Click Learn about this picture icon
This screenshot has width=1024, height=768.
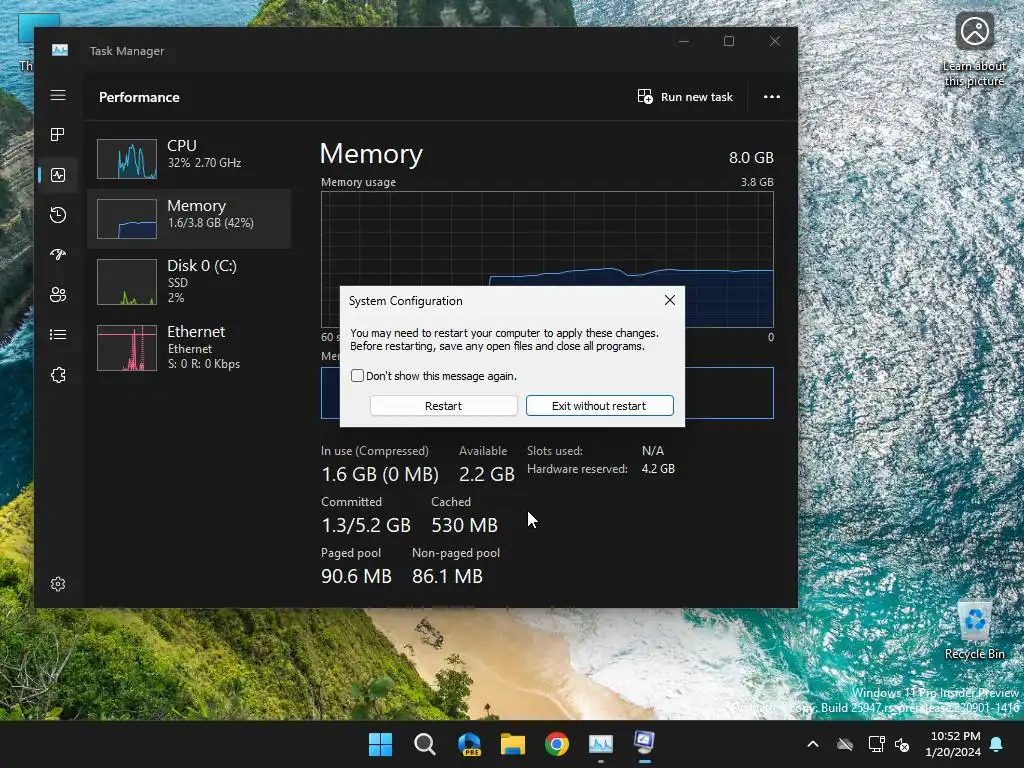(x=974, y=50)
